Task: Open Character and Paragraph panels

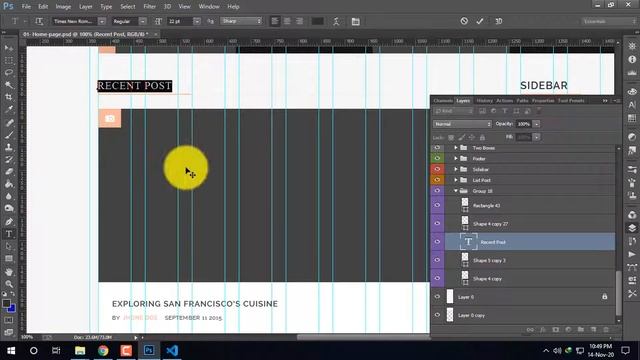Action: pyautogui.click(x=356, y=21)
